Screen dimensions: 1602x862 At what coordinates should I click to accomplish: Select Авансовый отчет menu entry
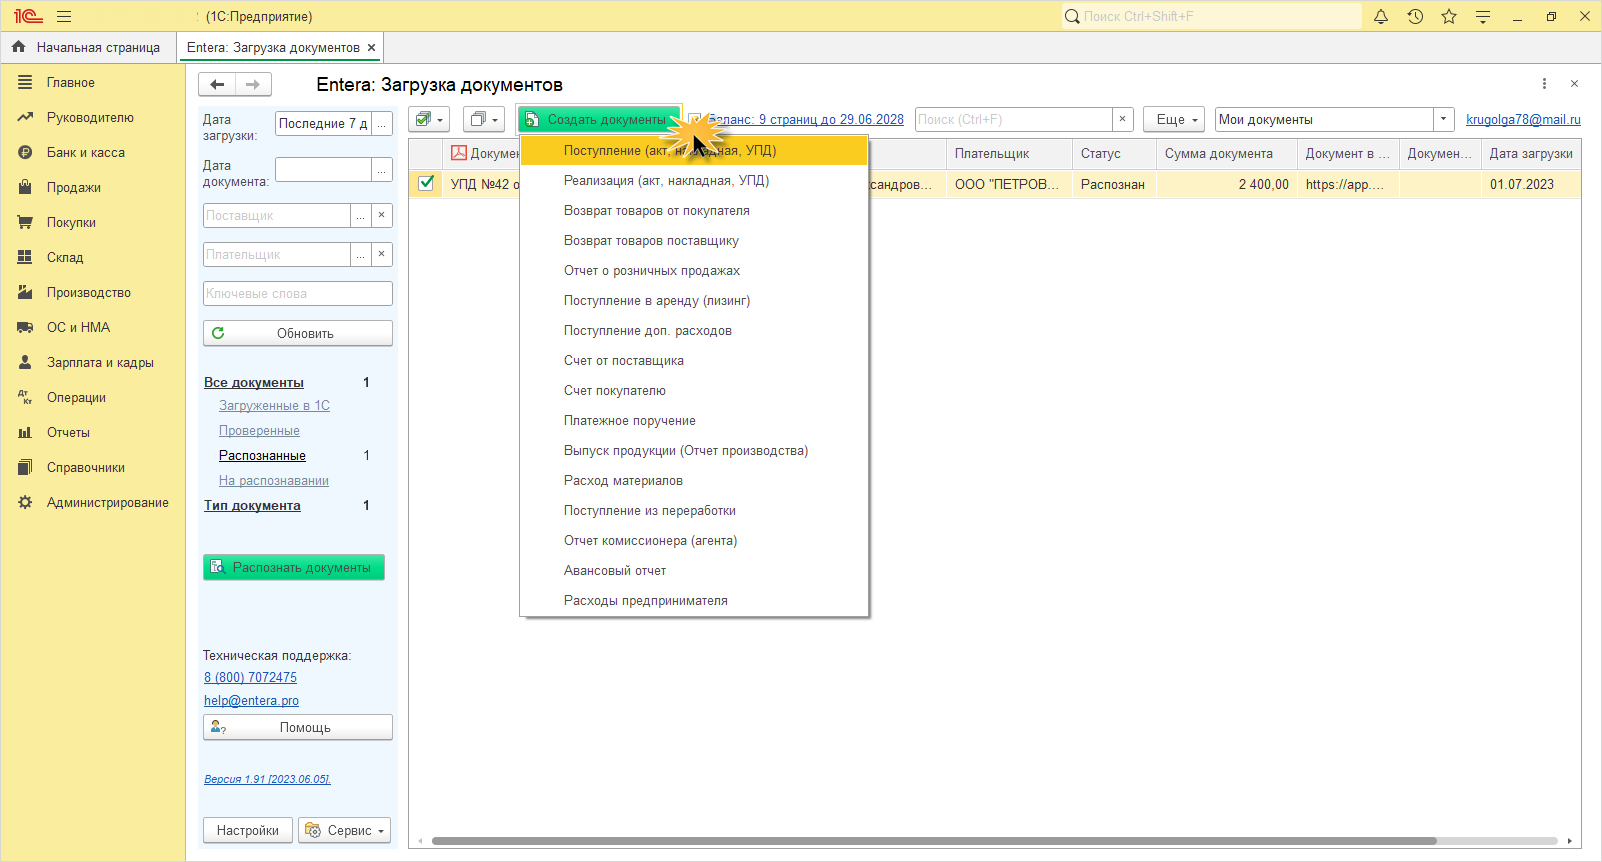click(694, 571)
